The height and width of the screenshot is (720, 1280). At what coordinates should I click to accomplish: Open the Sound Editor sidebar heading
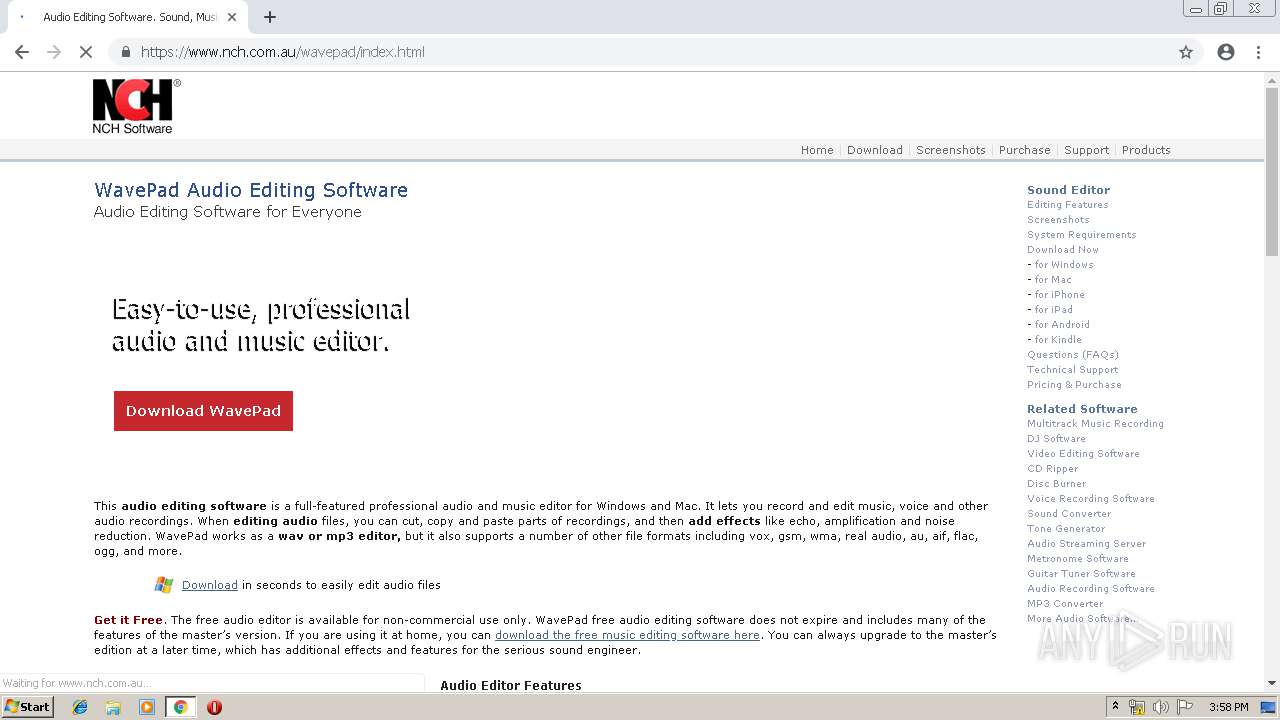tap(1068, 190)
